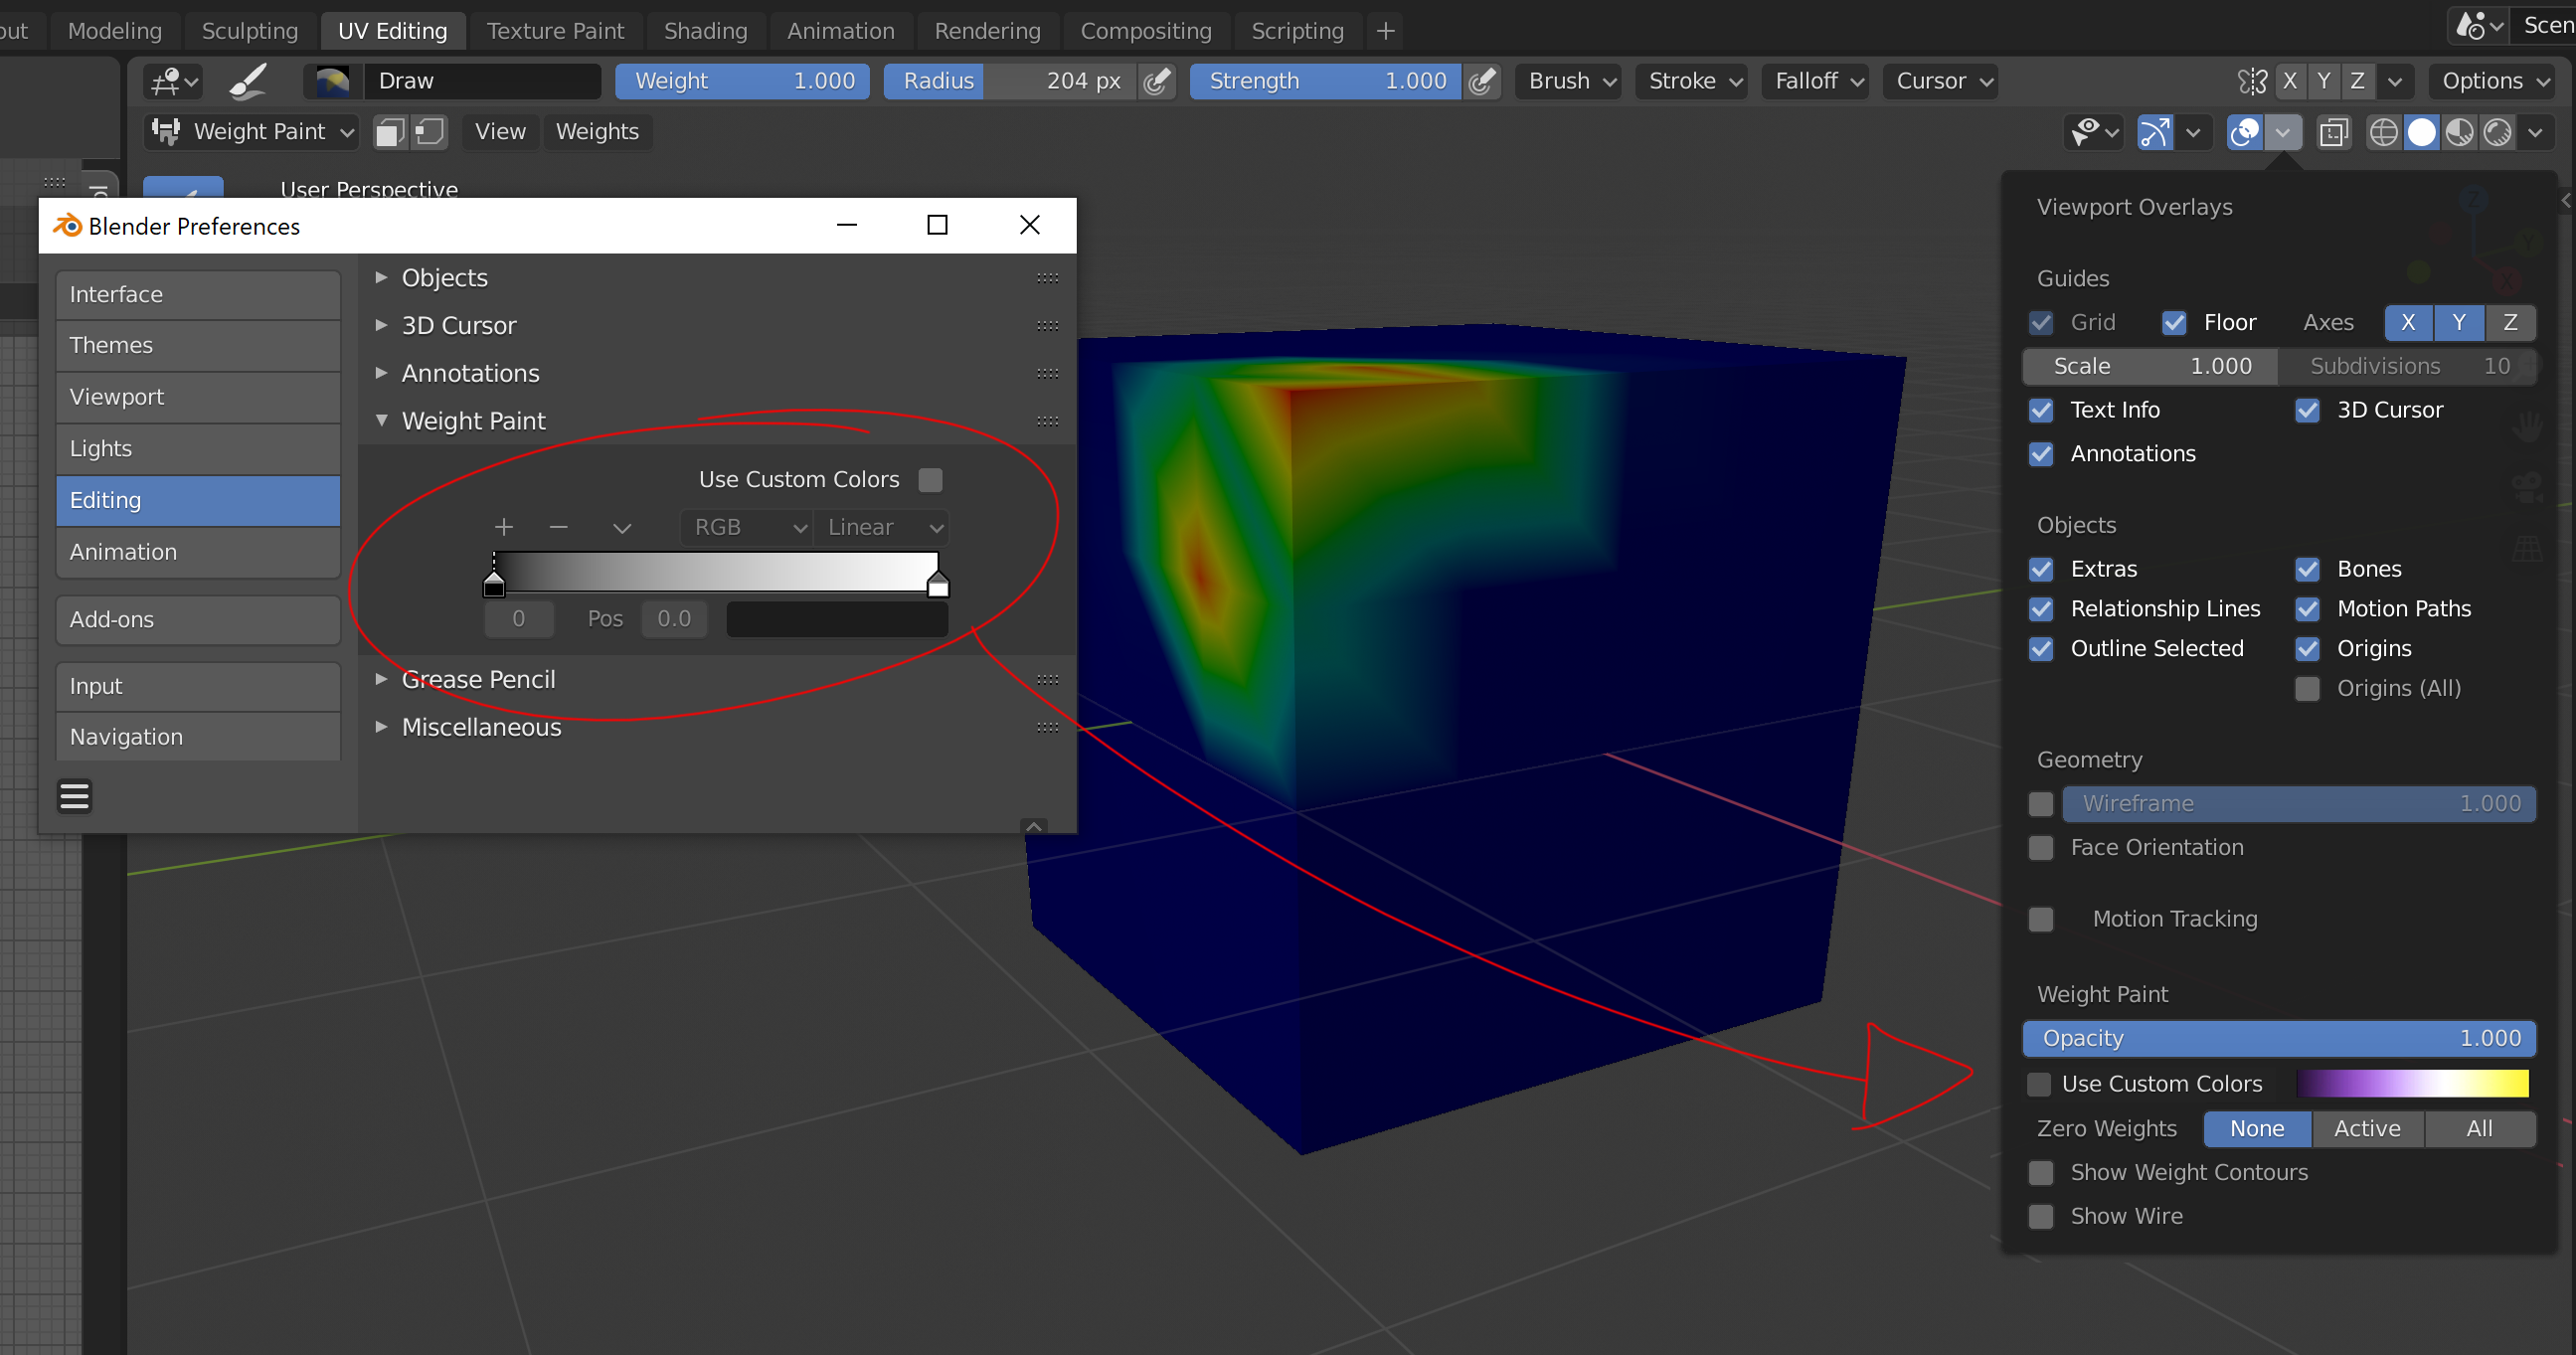
Task: Collapse the Weight Paint preferences panel
Action: click(381, 421)
